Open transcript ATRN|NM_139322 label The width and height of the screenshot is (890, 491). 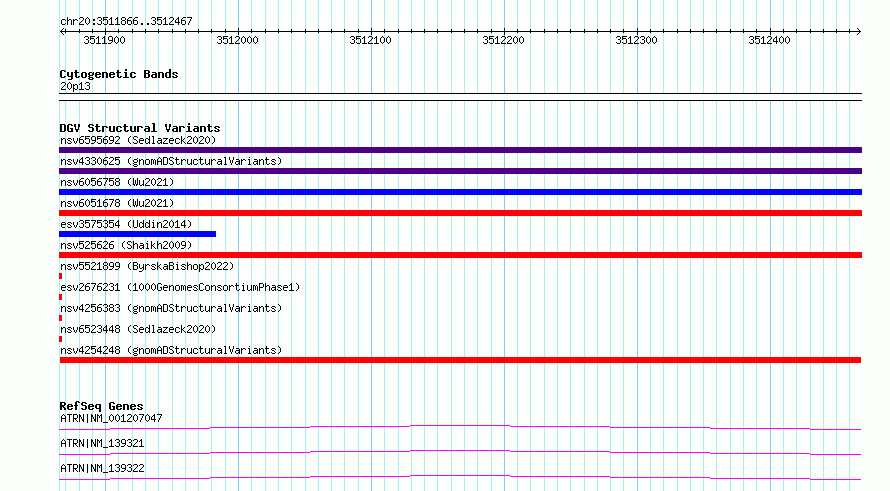(x=102, y=468)
